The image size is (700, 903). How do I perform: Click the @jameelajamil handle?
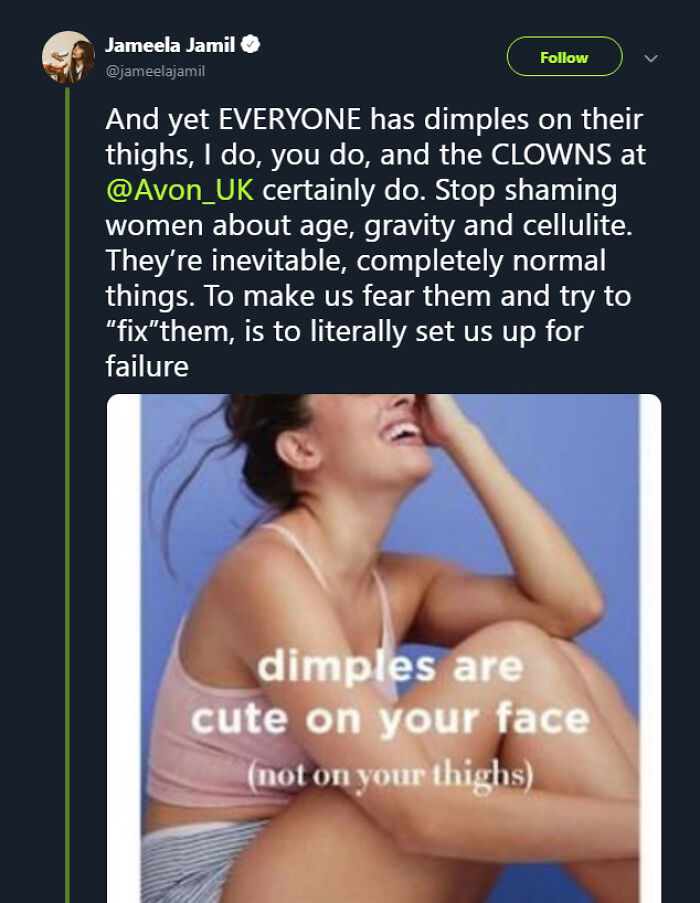156,70
